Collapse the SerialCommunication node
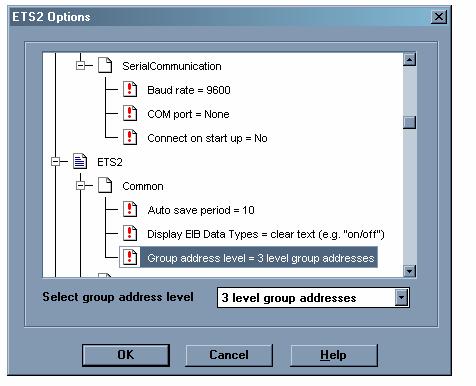The height and width of the screenshot is (386, 476). (80, 65)
